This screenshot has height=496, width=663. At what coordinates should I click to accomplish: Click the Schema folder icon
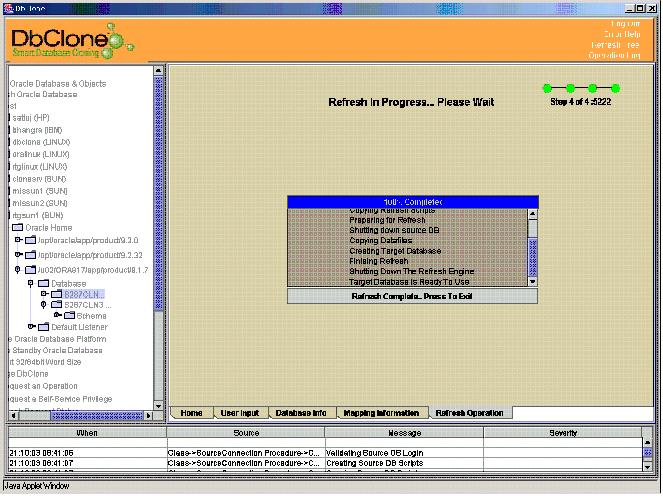click(x=69, y=316)
